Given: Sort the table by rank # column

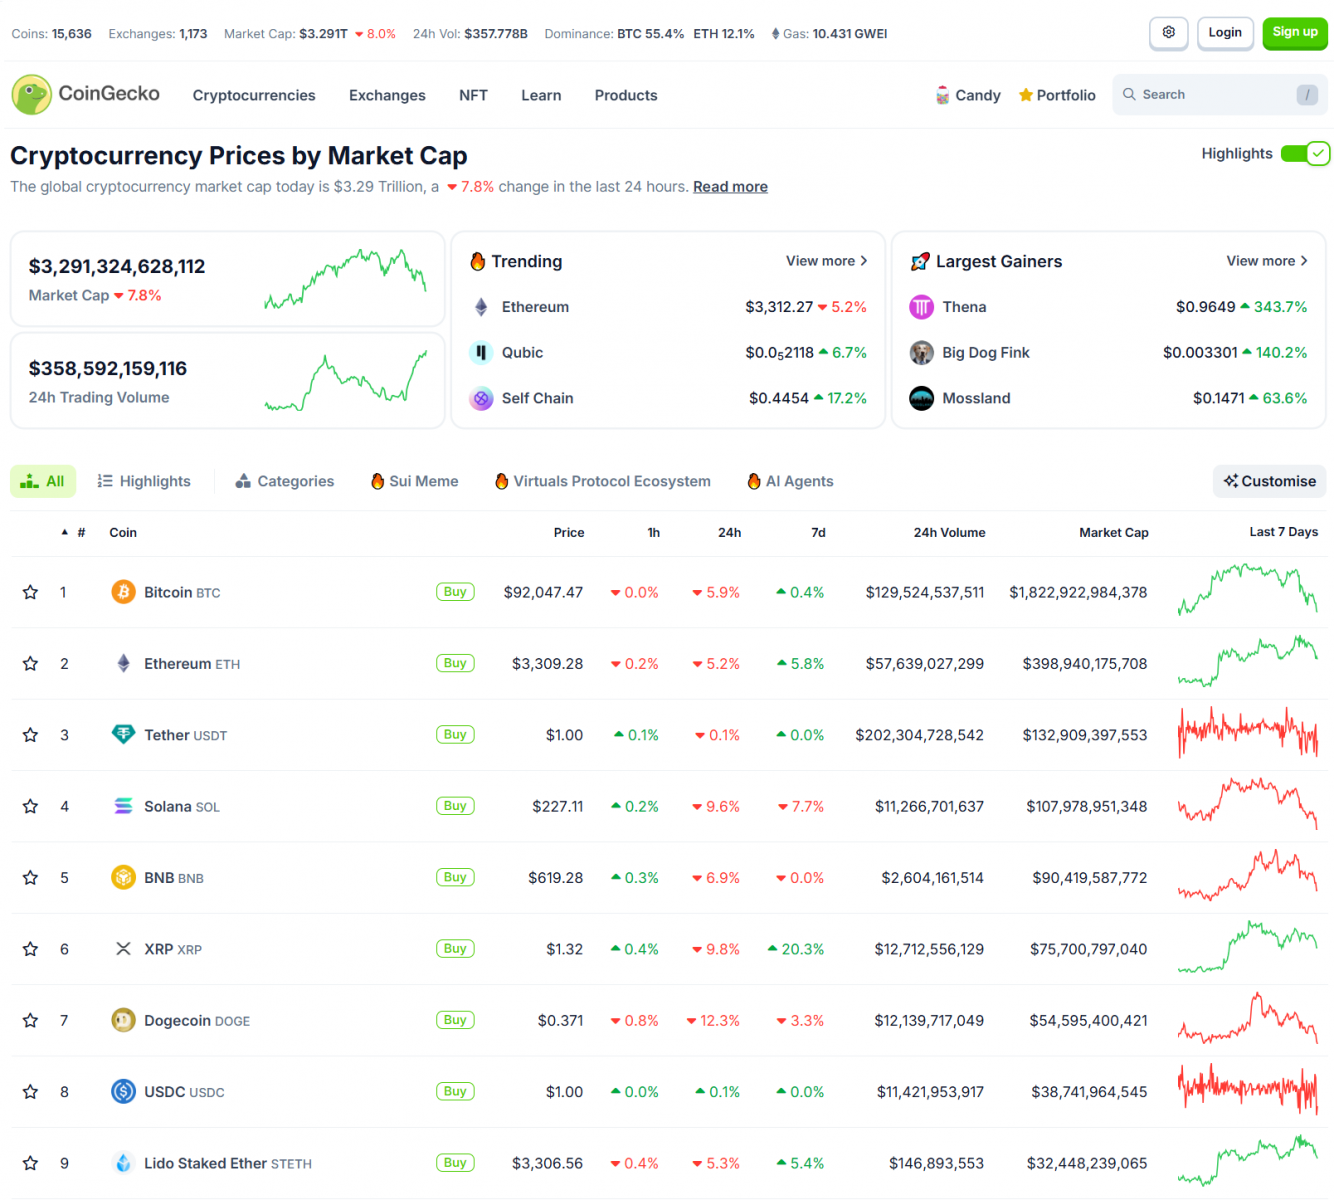Looking at the screenshot, I should point(80,533).
